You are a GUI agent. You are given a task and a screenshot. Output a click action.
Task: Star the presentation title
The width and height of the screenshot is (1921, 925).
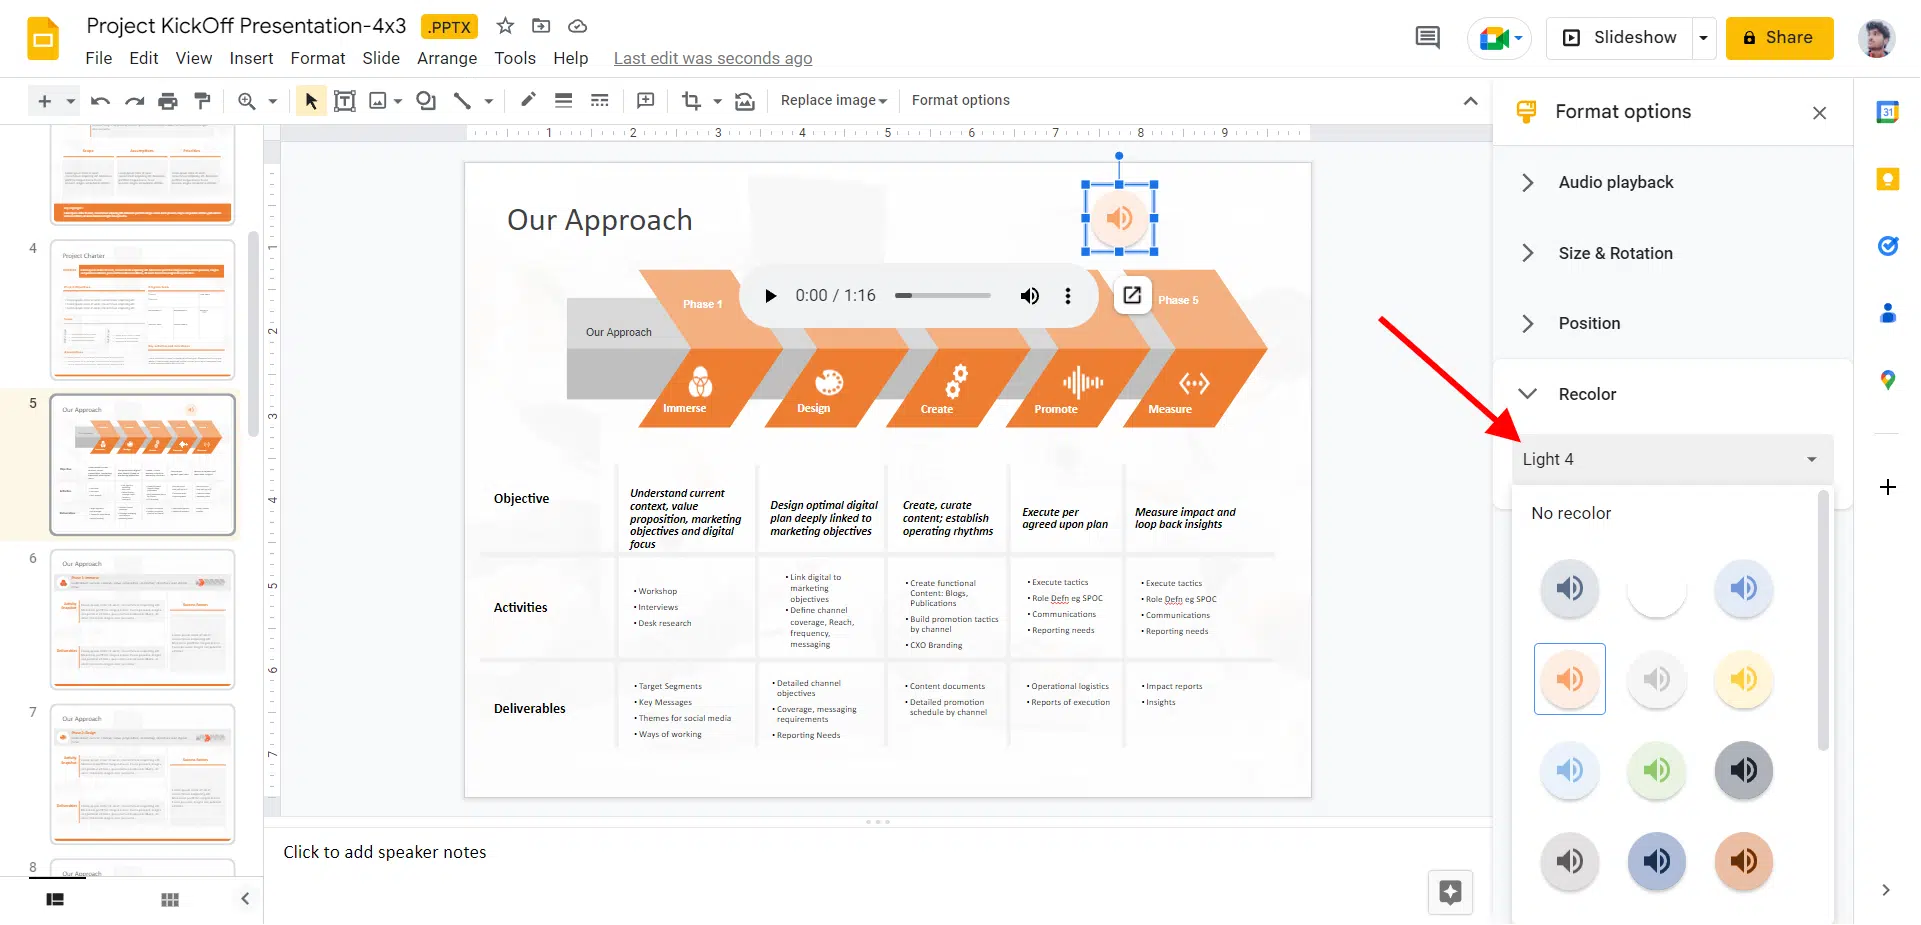[x=506, y=26]
